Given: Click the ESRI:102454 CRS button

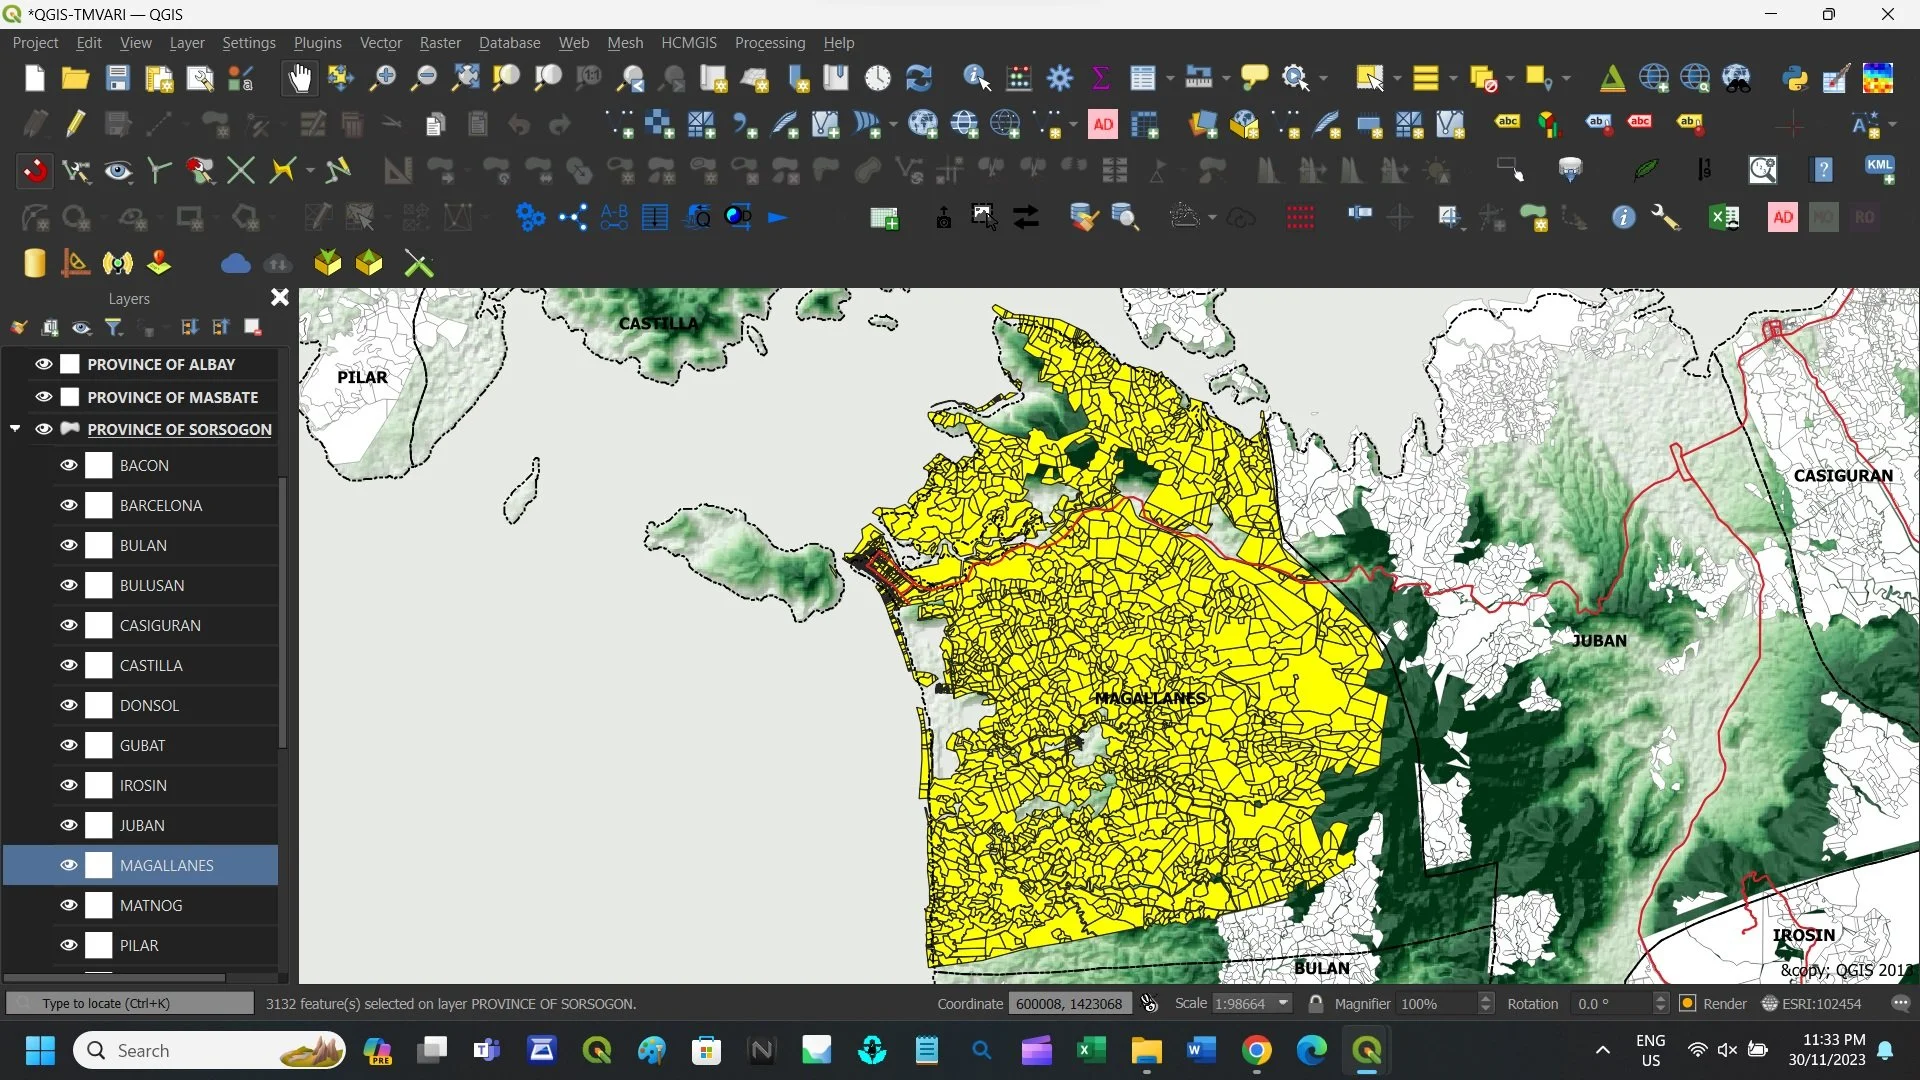Looking at the screenshot, I should point(1812,1003).
